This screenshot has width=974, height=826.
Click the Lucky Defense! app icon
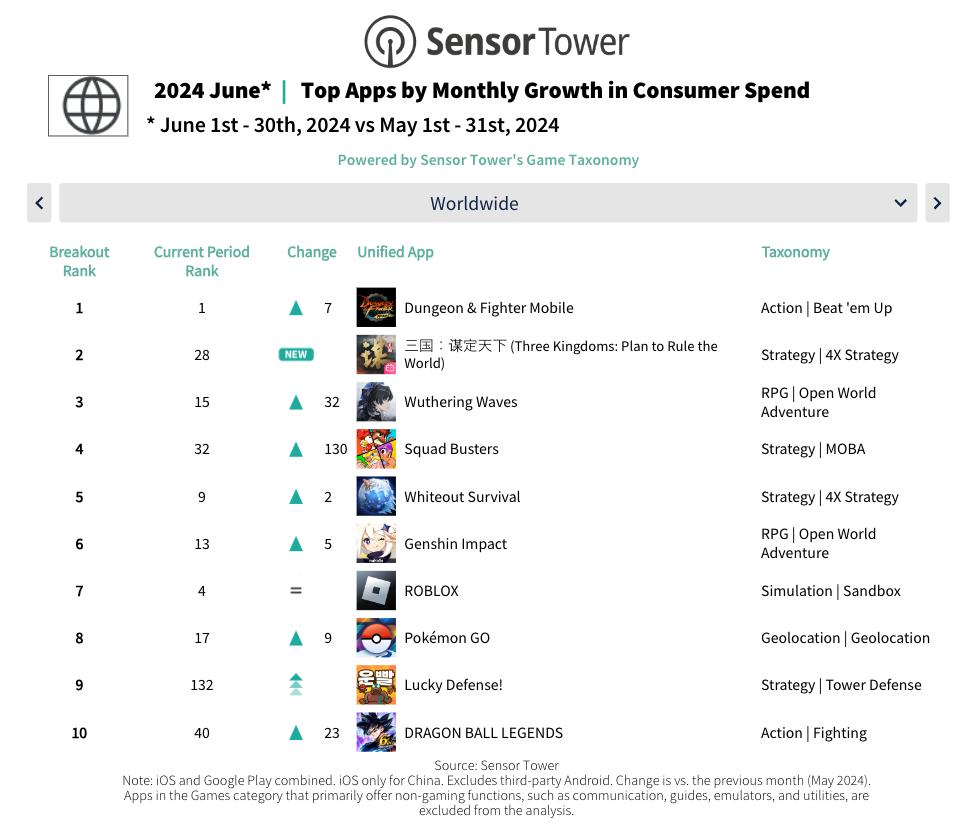(376, 685)
